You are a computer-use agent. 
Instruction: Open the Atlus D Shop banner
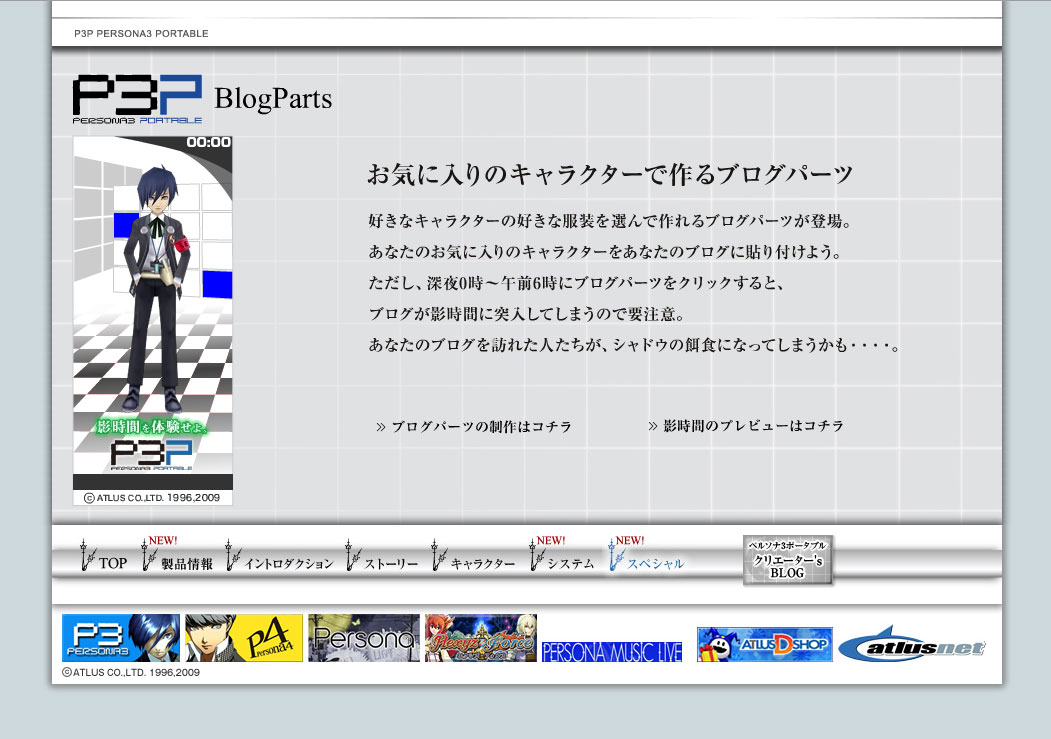tap(765, 645)
